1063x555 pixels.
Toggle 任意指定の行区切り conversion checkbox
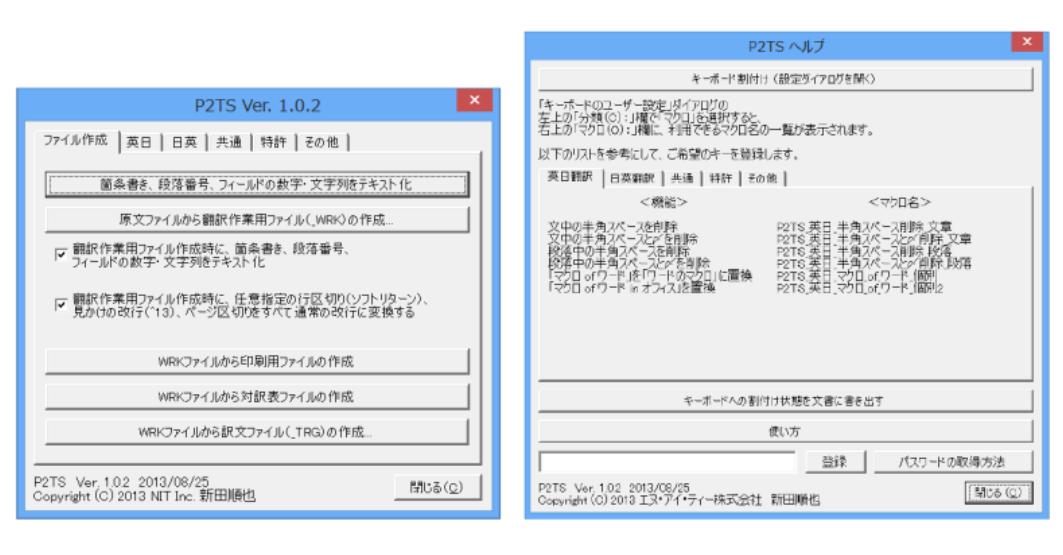tap(61, 304)
